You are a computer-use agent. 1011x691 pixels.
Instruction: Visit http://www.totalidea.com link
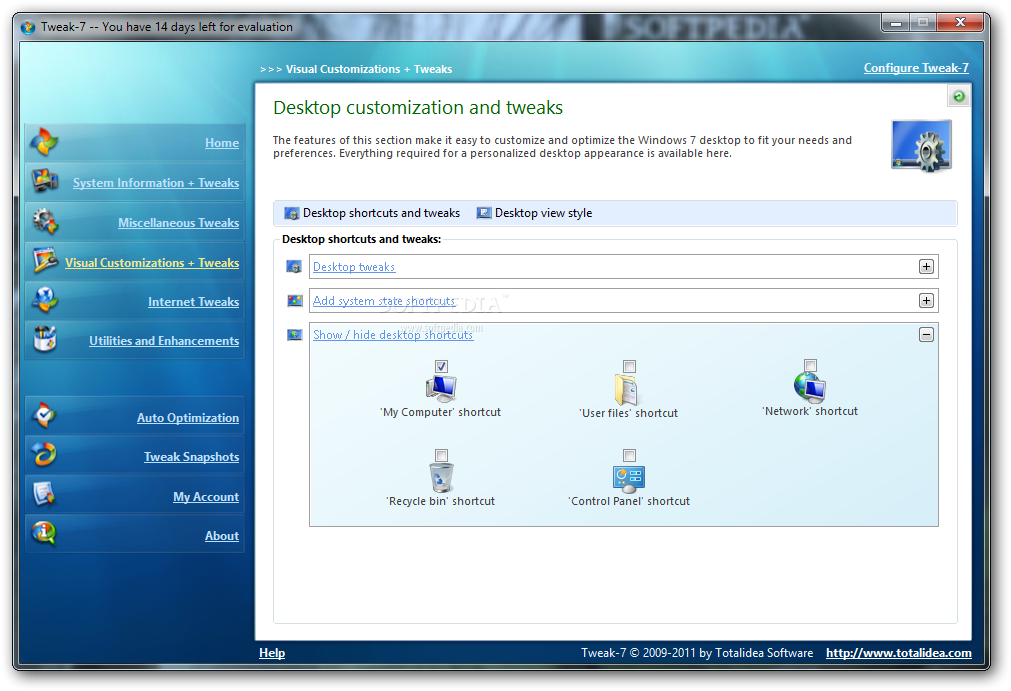(x=899, y=653)
